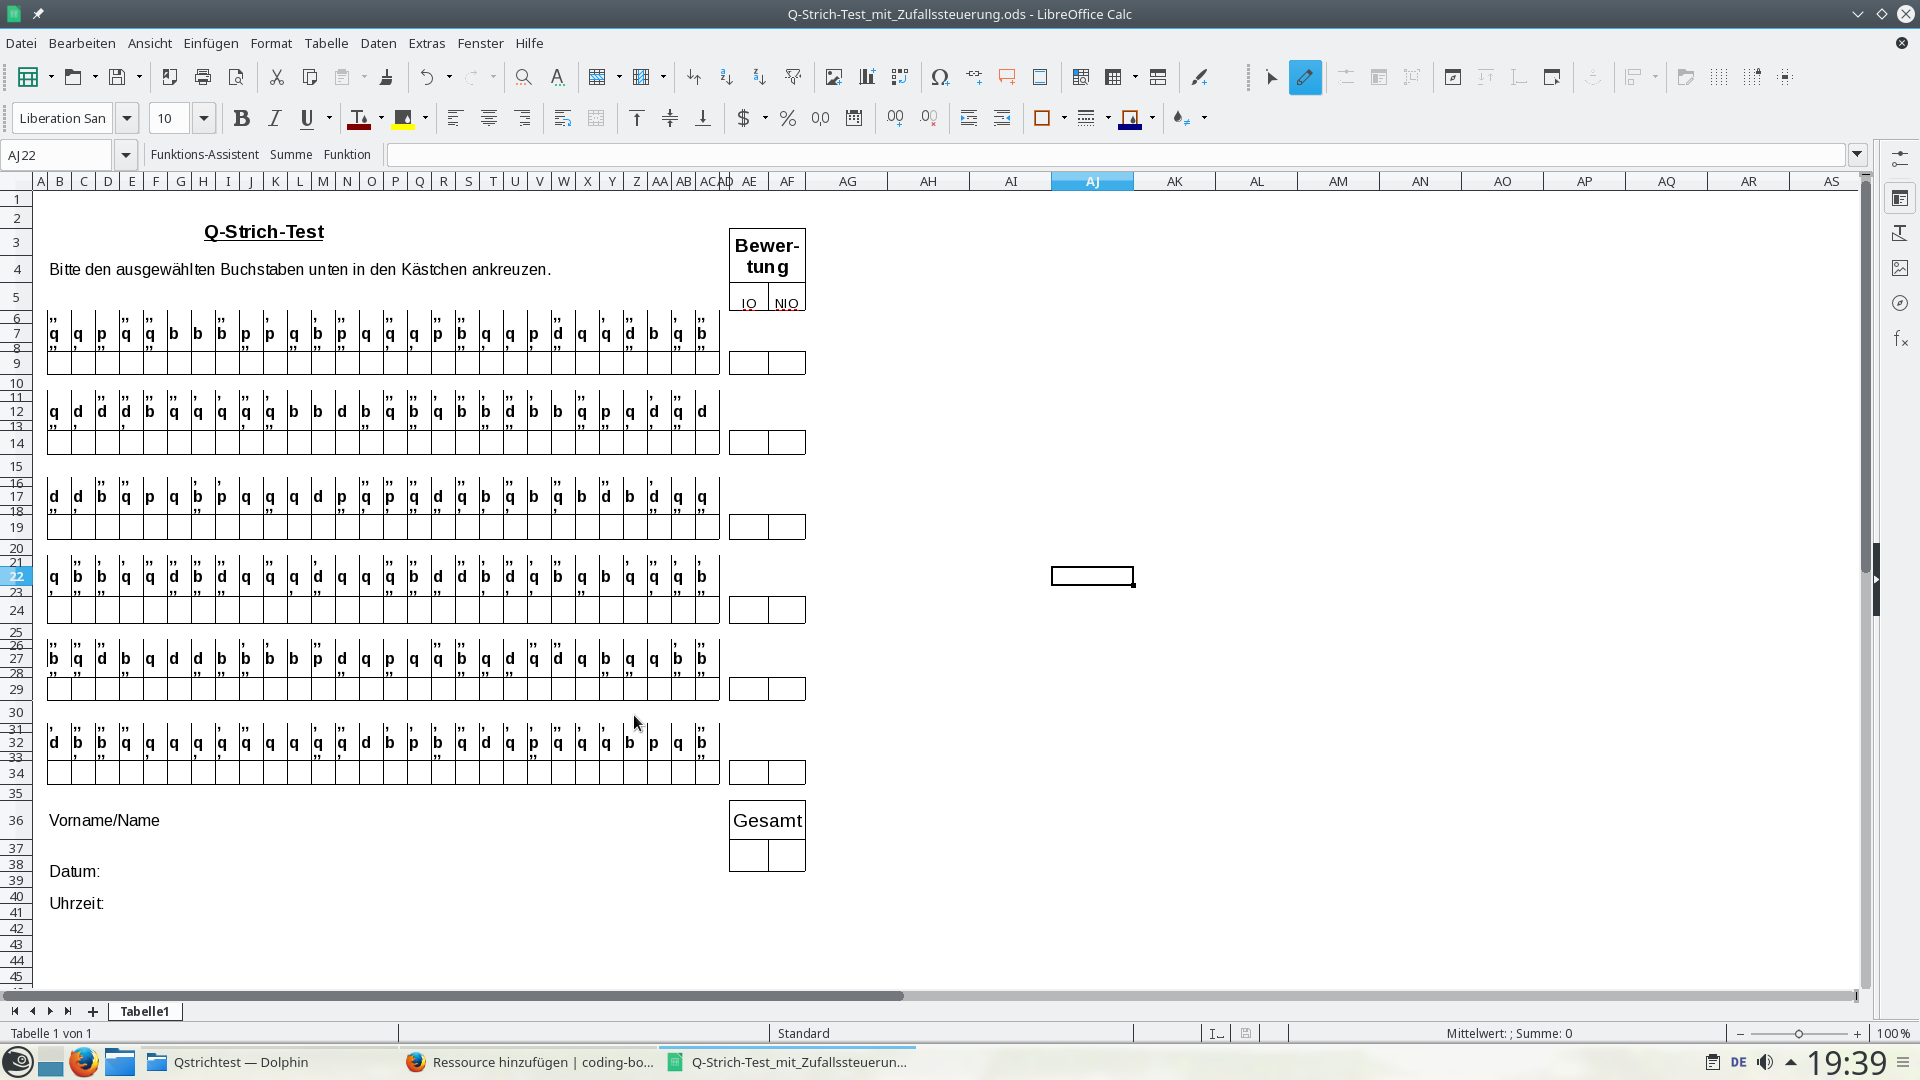The height and width of the screenshot is (1080, 1920).
Task: Open the print preview icon
Action: [x=236, y=77]
